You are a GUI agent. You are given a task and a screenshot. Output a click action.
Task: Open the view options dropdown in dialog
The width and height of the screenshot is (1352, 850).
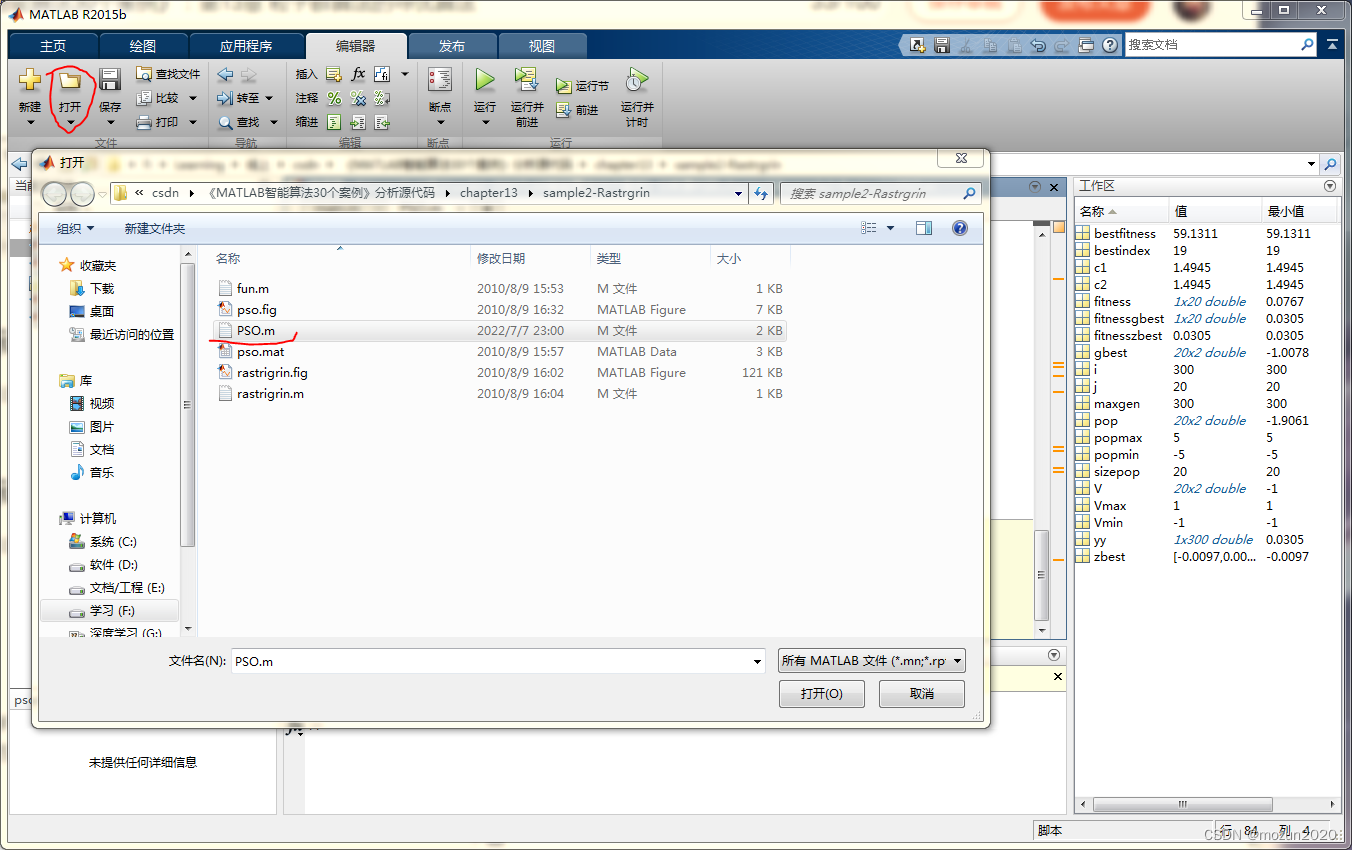[x=891, y=228]
